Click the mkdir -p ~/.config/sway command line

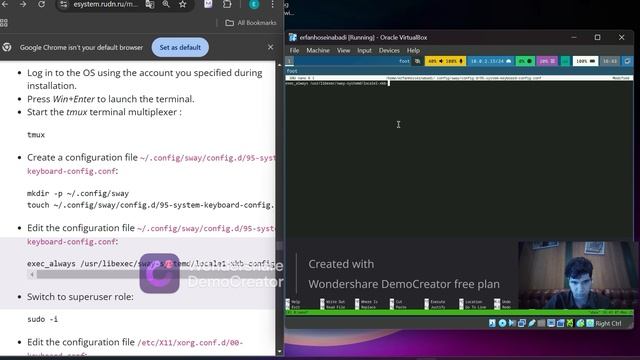[x=78, y=193]
